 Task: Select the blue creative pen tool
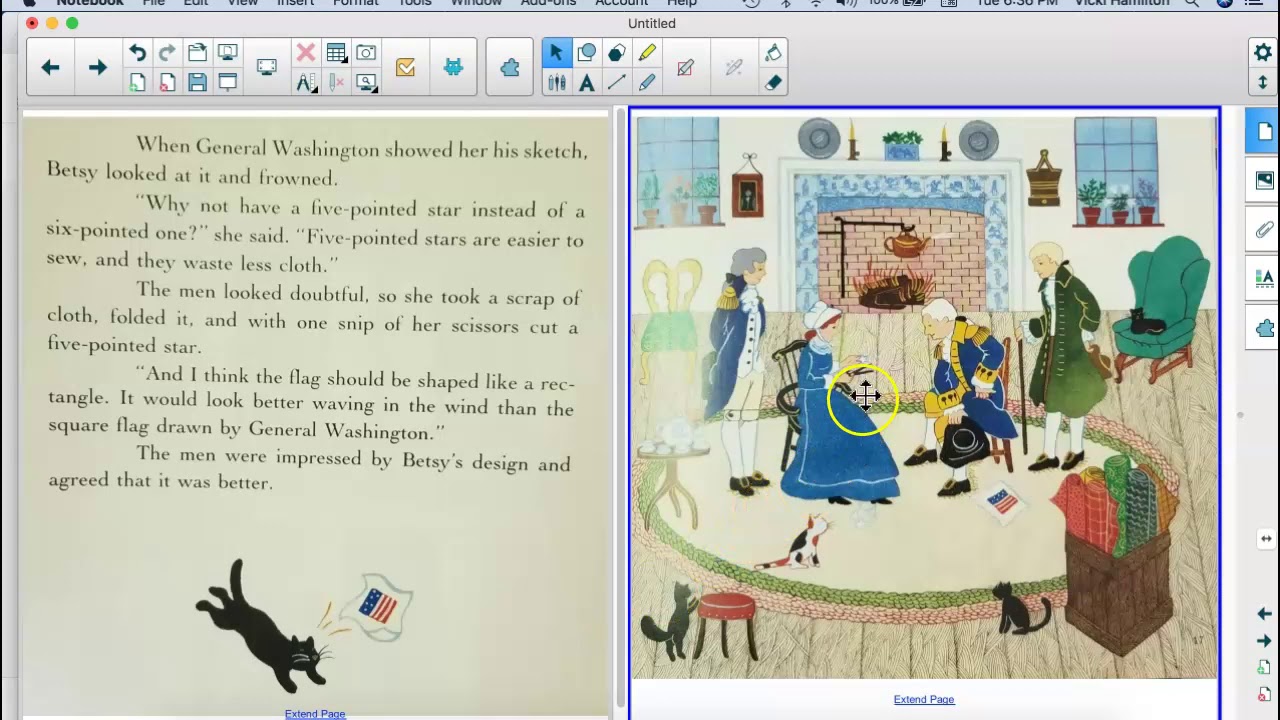pos(647,82)
